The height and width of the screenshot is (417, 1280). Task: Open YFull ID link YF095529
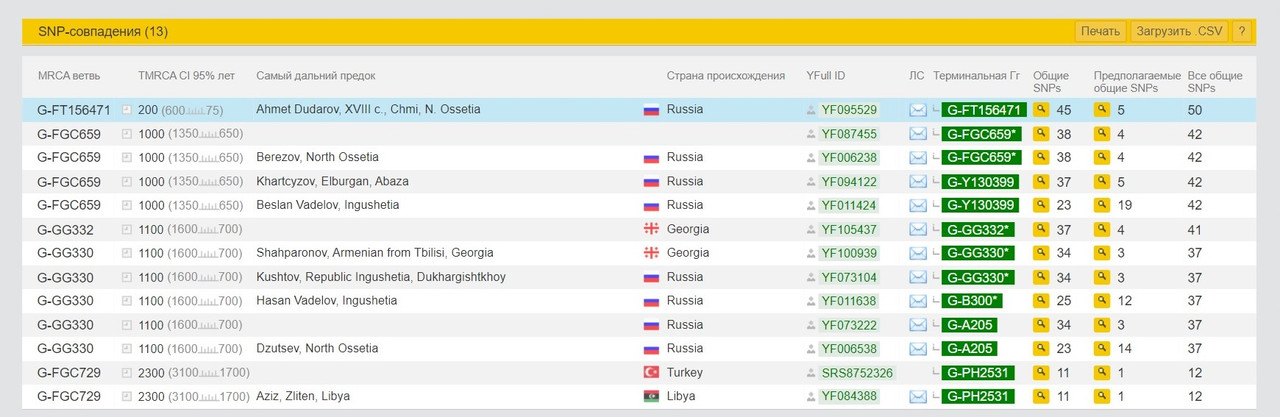849,110
